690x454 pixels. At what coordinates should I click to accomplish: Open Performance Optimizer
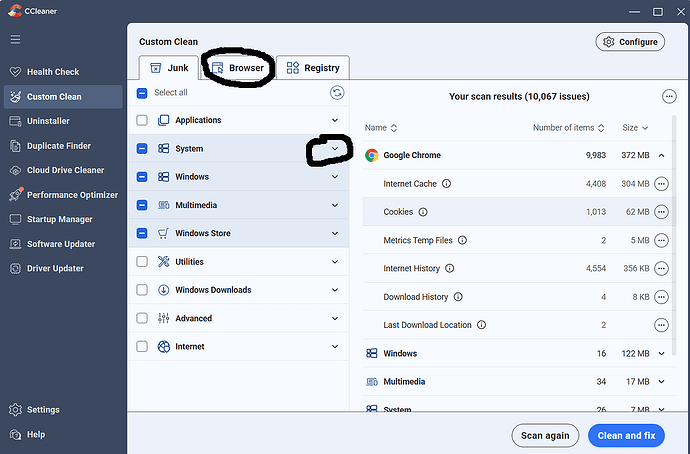coord(63,195)
